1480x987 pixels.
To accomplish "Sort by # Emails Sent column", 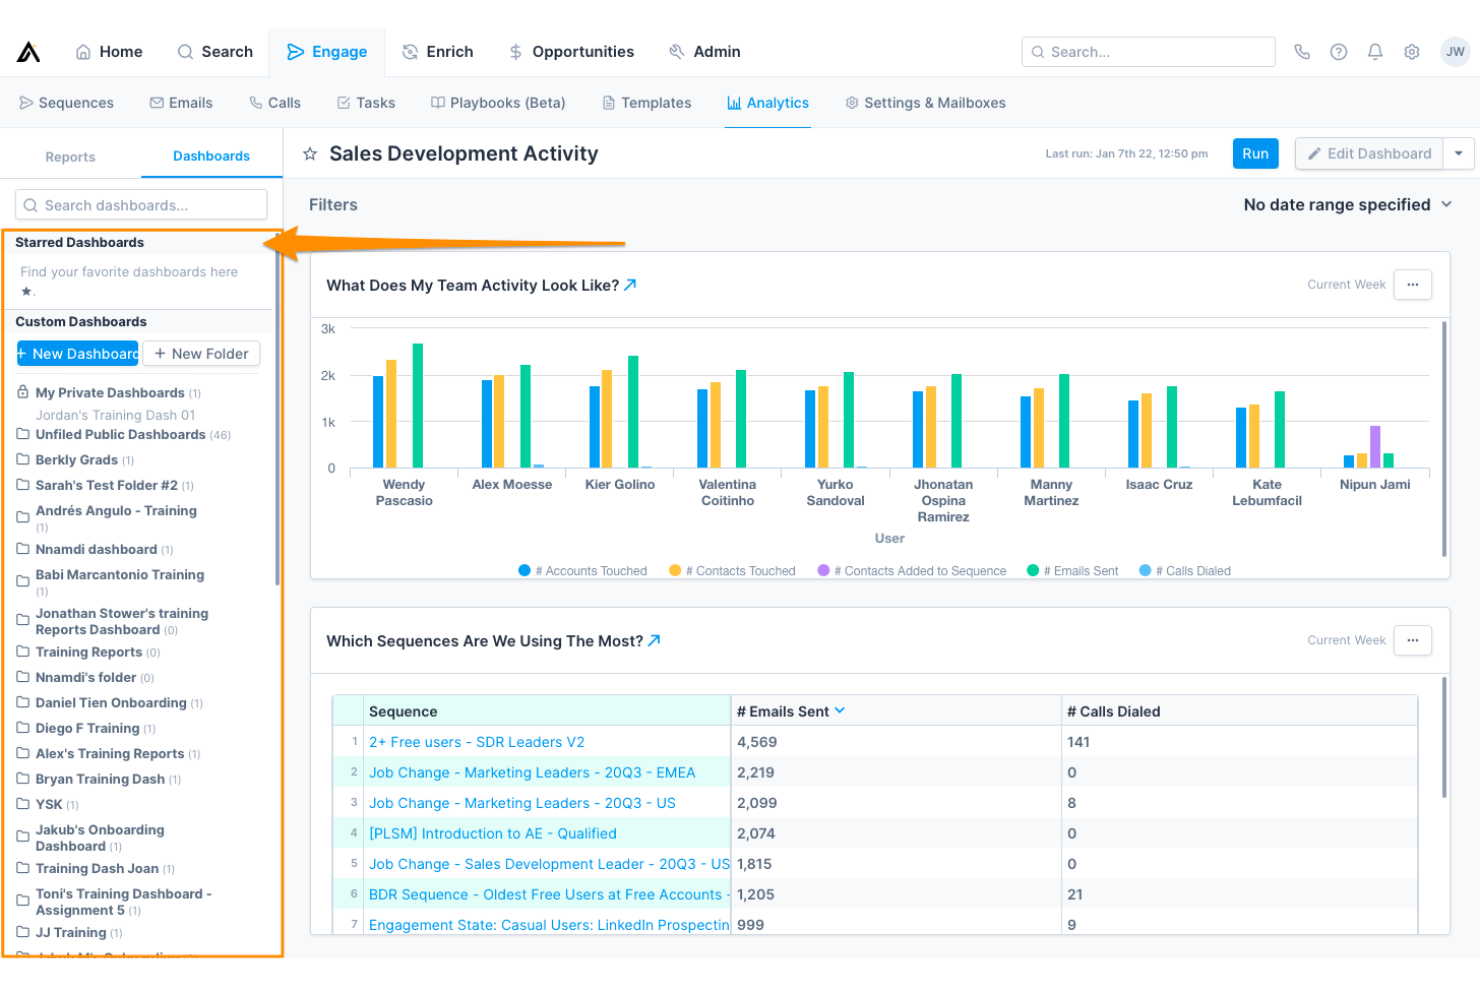I will tap(790, 712).
